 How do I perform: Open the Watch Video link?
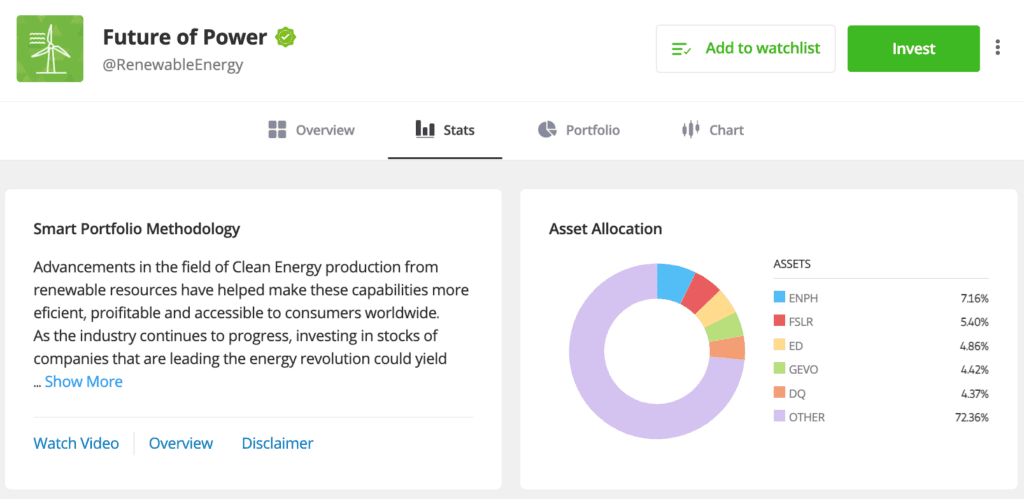click(76, 443)
